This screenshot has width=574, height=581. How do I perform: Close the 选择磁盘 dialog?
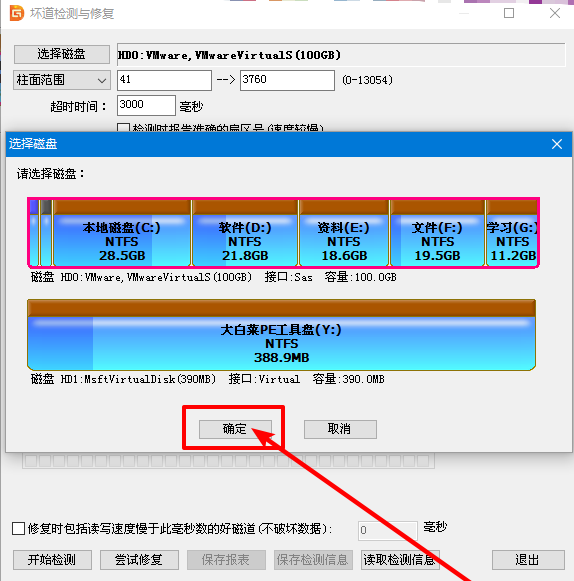coord(557,144)
